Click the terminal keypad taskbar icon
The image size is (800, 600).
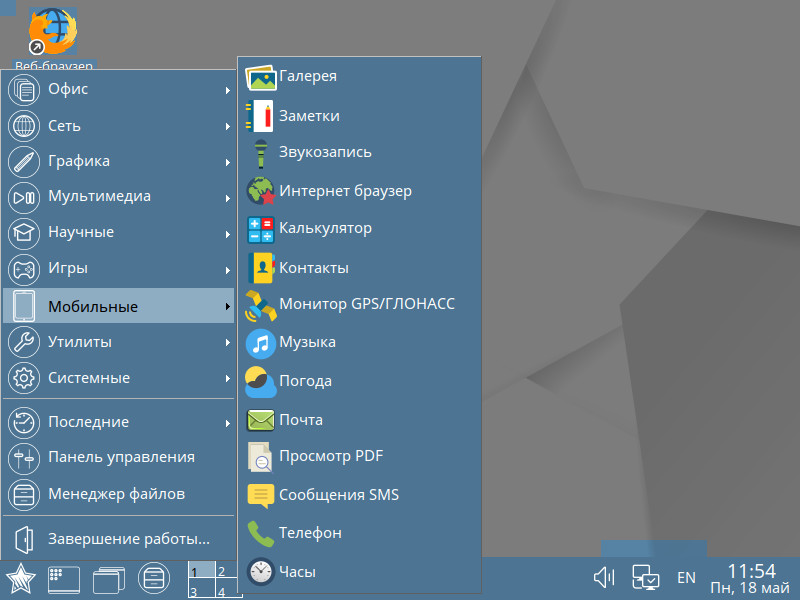(x=64, y=580)
